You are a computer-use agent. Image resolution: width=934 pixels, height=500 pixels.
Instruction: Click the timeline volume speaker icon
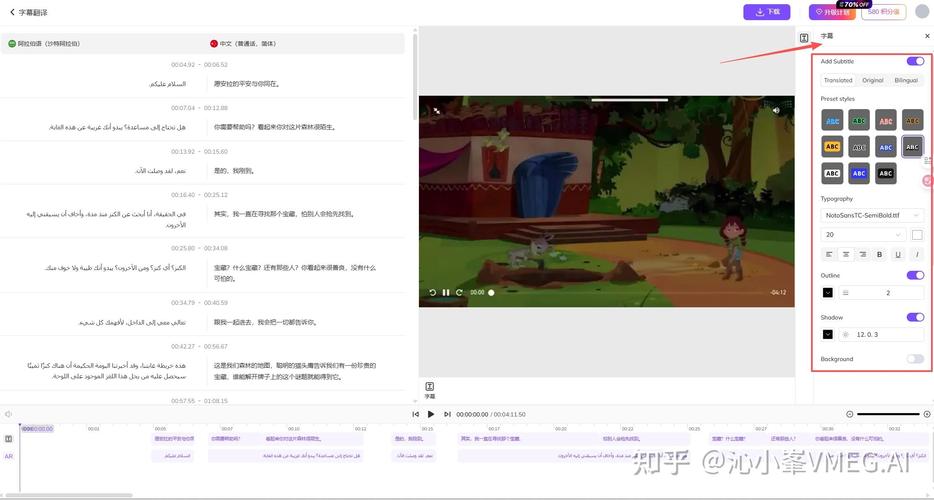8,414
